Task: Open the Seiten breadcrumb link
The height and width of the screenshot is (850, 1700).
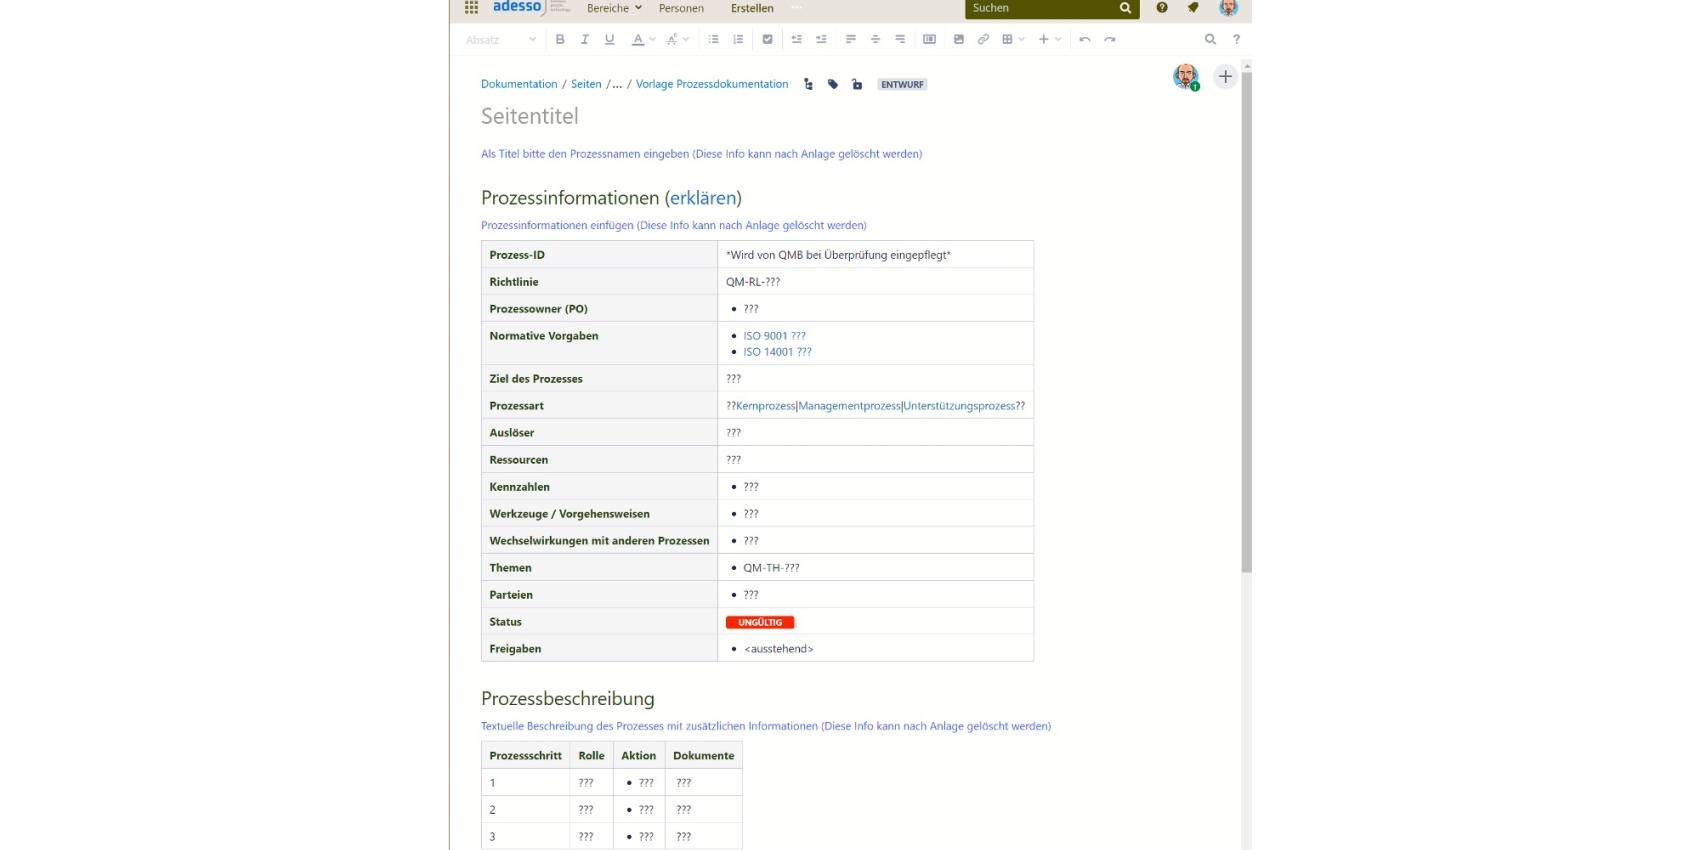Action: tap(586, 84)
